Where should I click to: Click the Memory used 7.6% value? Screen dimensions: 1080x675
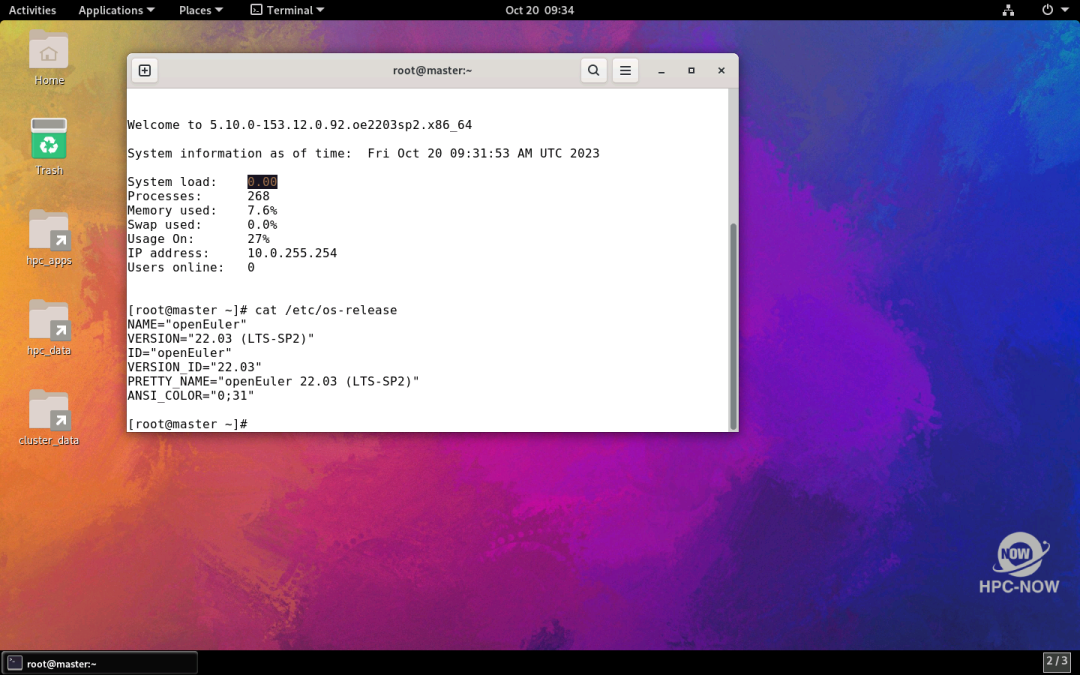pyautogui.click(x=262, y=210)
